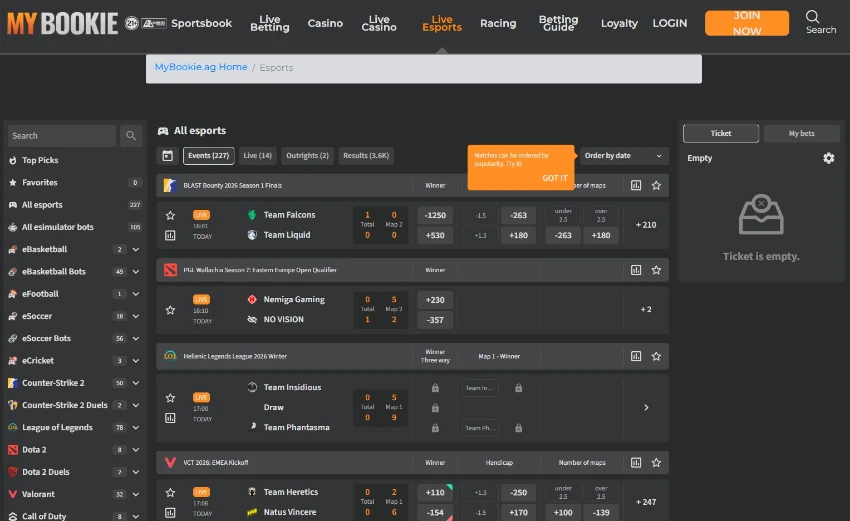Click the eSoccer Bots icon in sidebar
The image size is (850, 521).
point(12,338)
